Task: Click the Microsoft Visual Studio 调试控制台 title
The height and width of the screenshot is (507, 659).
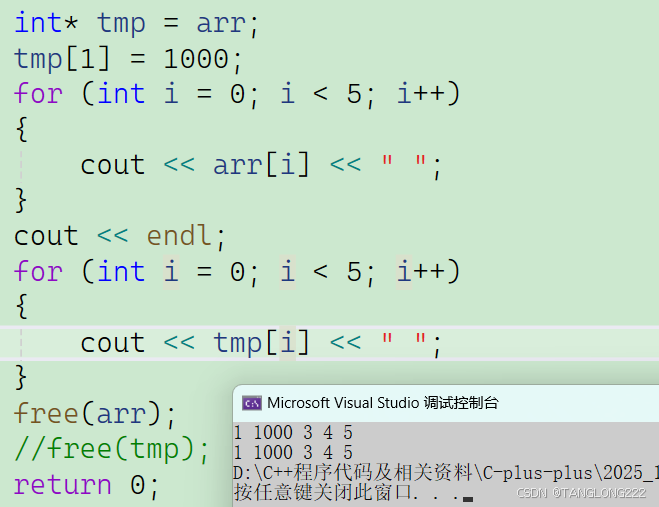Action: pos(383,403)
